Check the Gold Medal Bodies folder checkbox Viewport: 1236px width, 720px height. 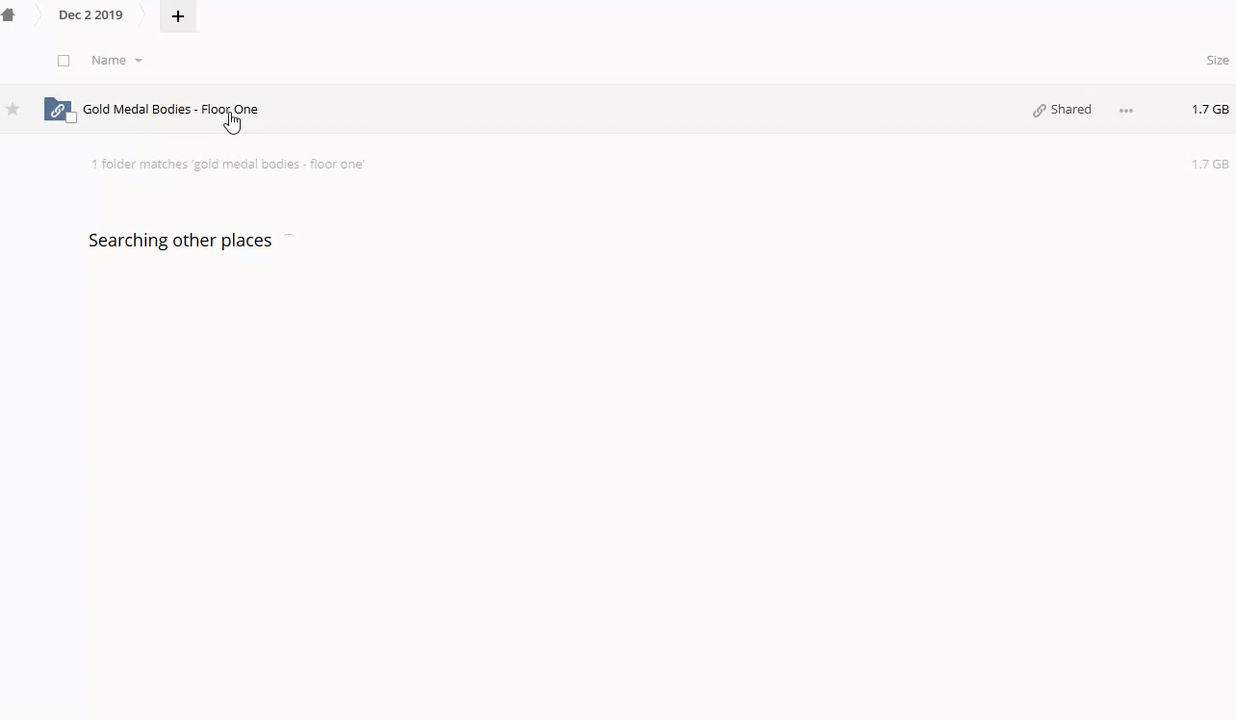[x=71, y=118]
